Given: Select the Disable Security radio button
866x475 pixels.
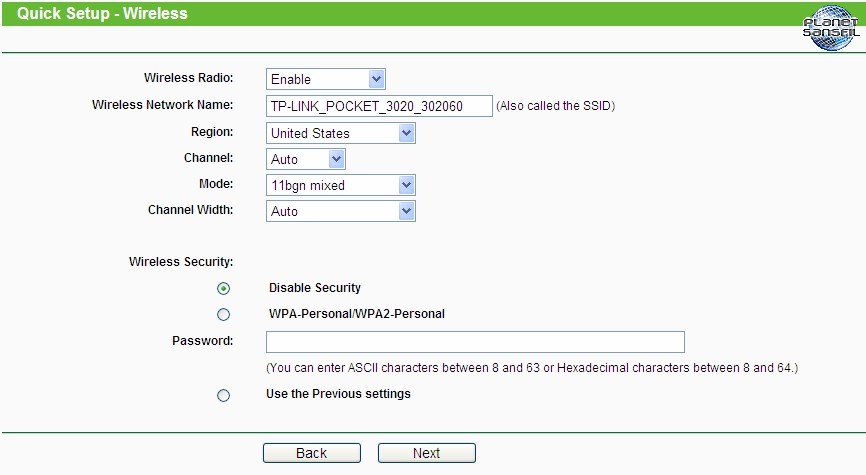Looking at the screenshot, I should point(223,289).
